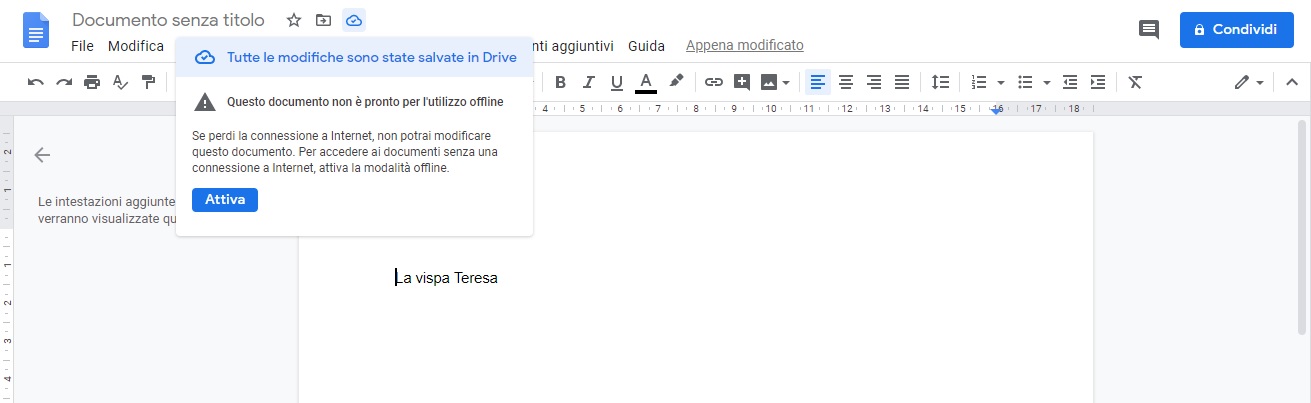
Task: Select the paint format roller
Action: point(148,82)
